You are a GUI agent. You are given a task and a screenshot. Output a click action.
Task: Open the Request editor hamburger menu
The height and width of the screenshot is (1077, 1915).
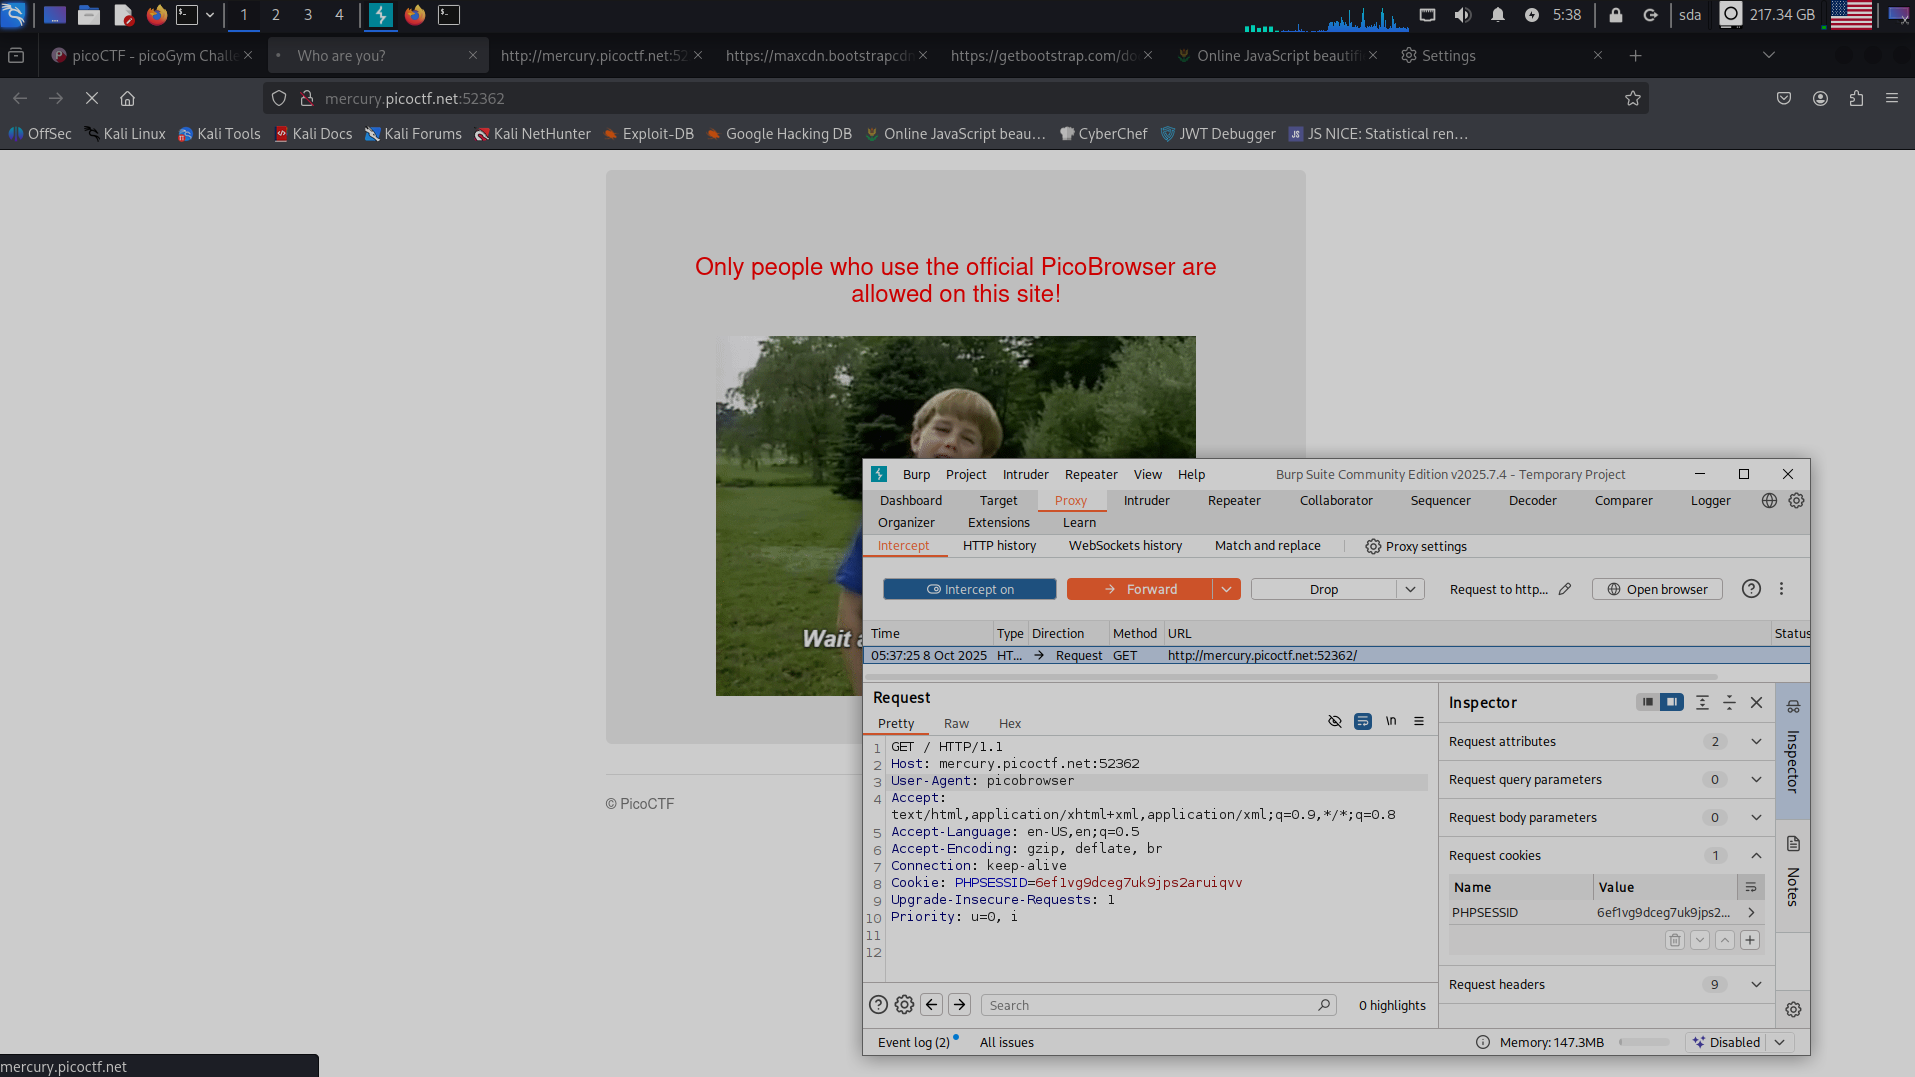tap(1418, 722)
